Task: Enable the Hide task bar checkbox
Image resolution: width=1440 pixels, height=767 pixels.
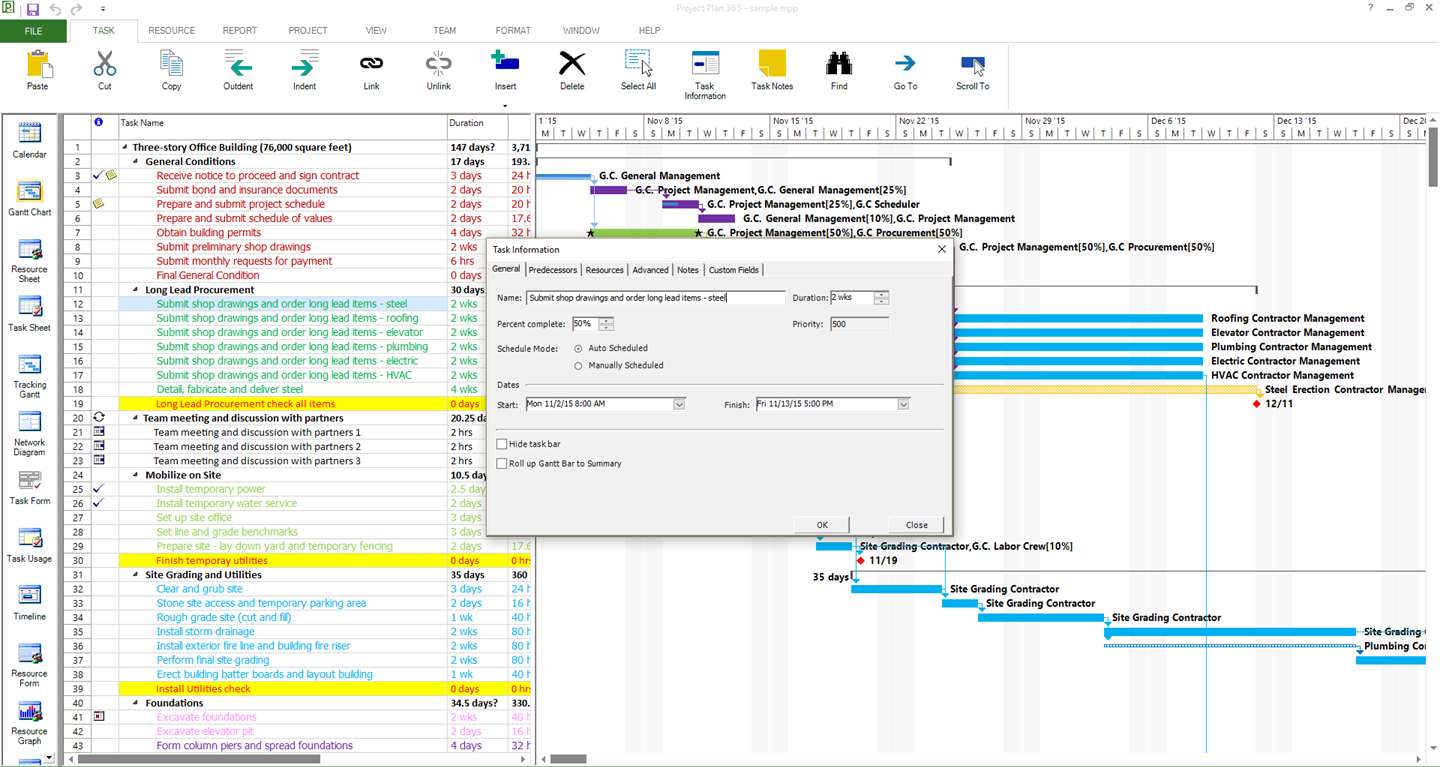Action: (x=502, y=444)
